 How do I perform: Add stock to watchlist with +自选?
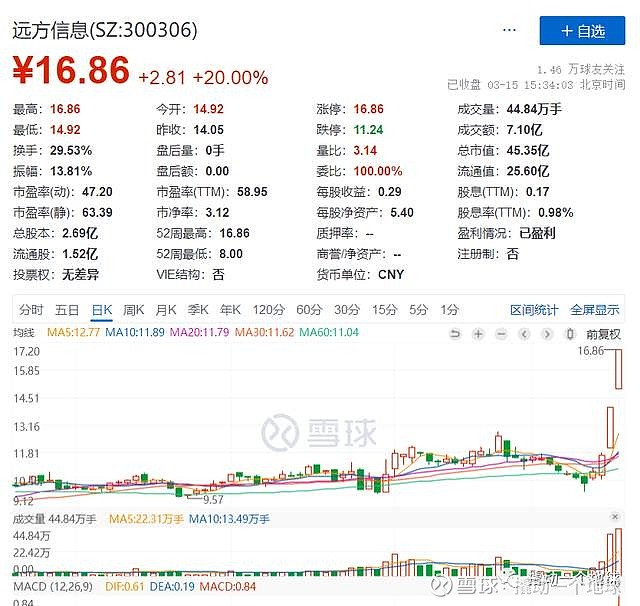[582, 31]
